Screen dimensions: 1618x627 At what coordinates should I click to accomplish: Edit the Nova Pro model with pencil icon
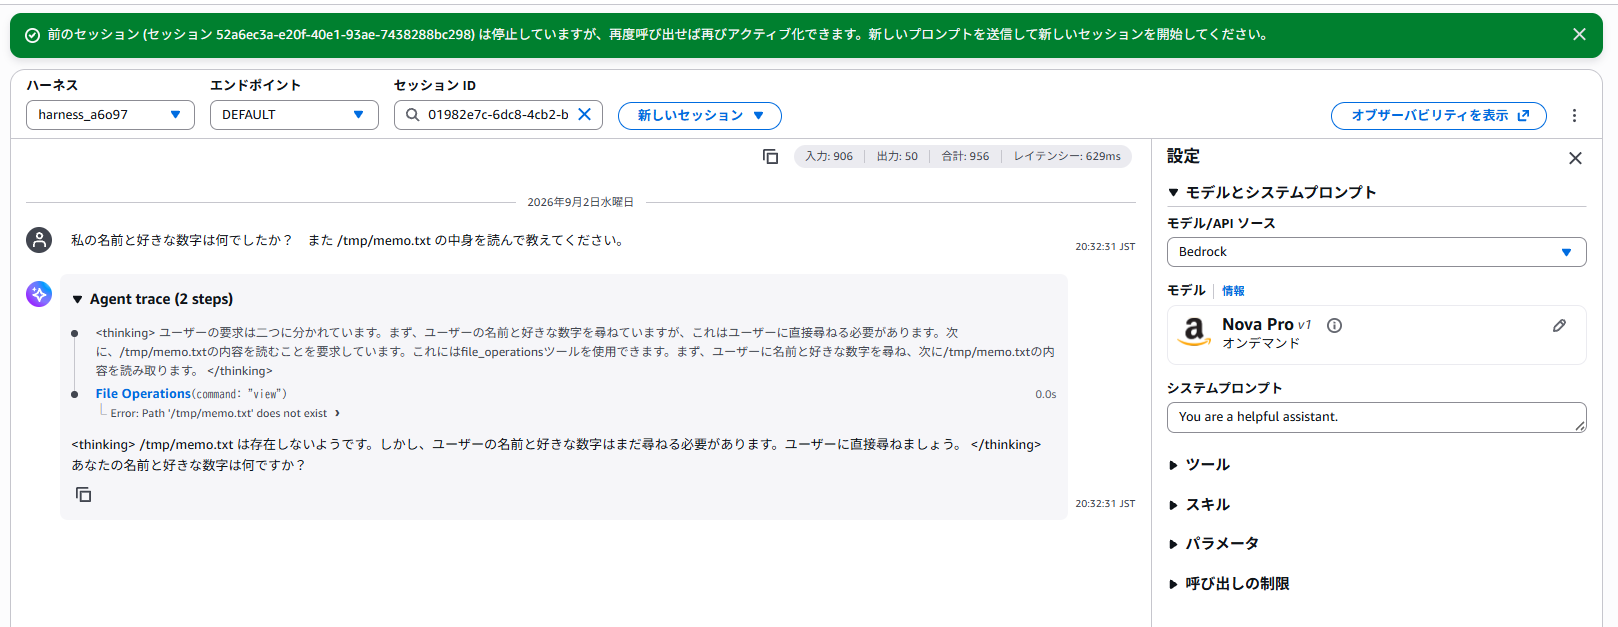coord(1559,326)
